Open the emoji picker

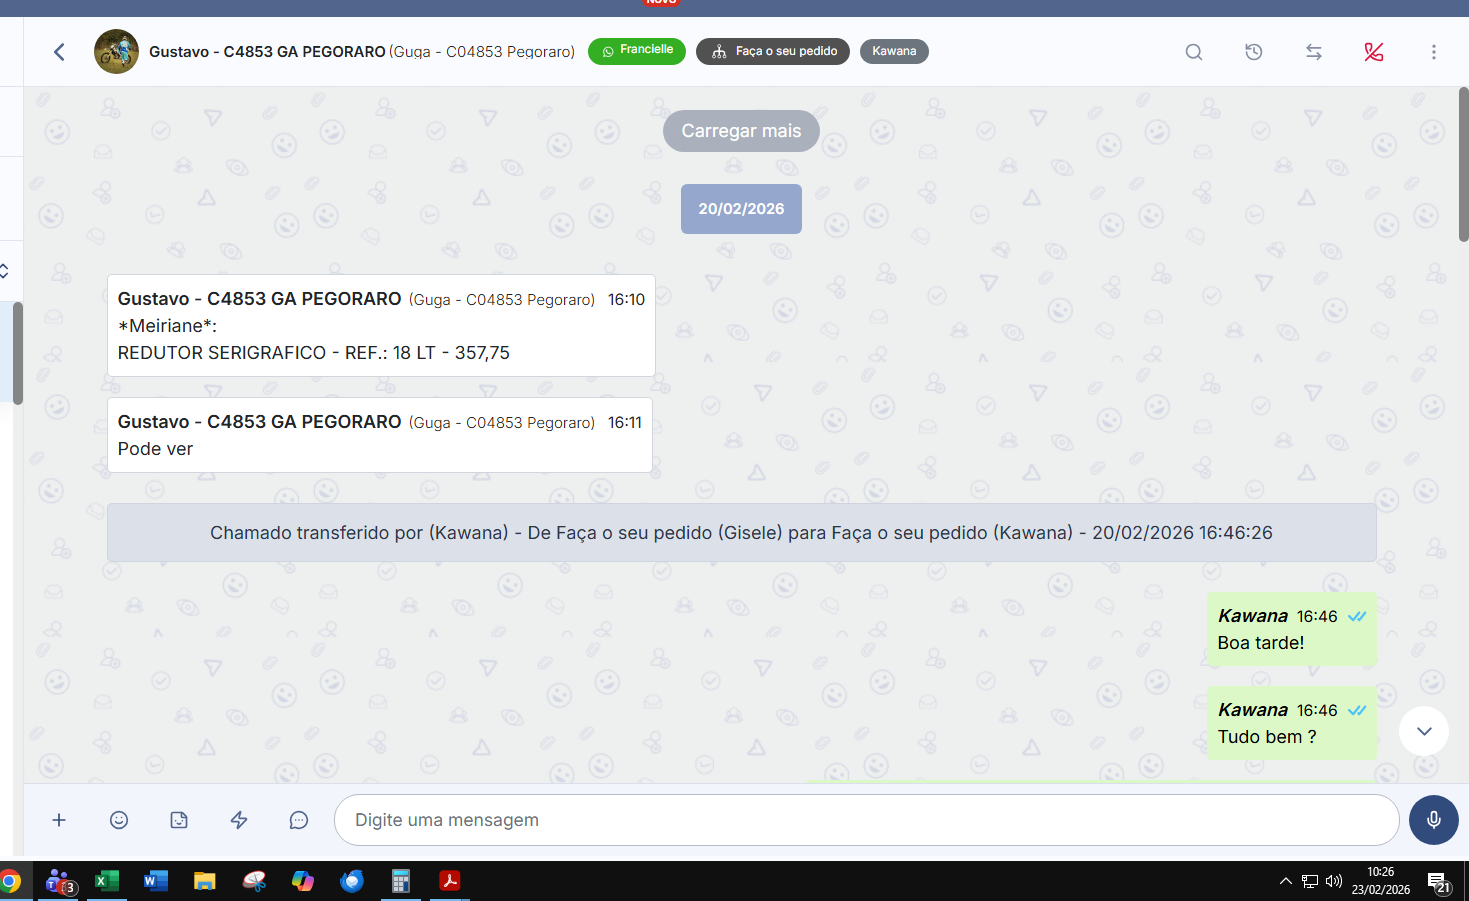pyautogui.click(x=119, y=820)
